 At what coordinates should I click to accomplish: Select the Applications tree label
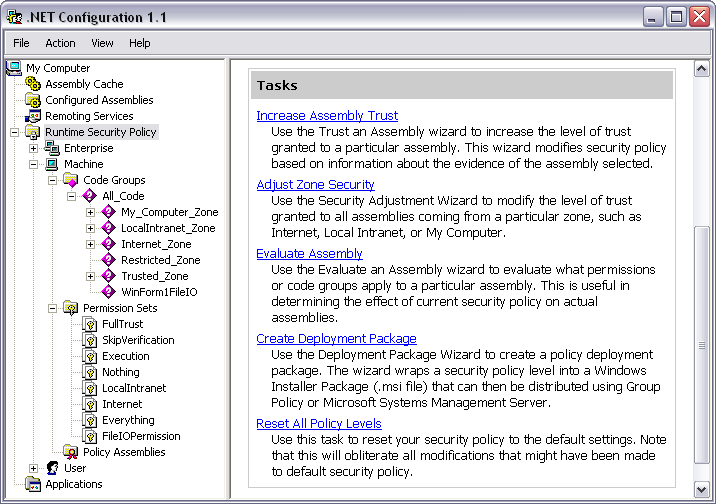[74, 484]
